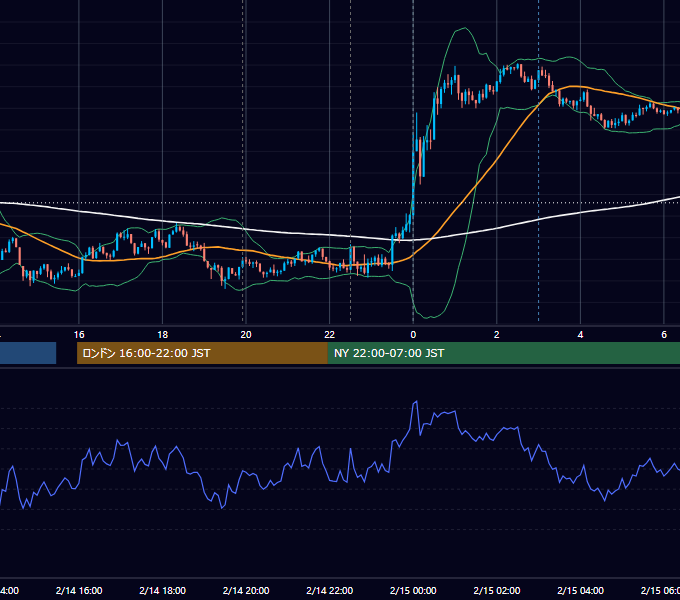Click the hour label 22 on price chart axis

(x=330, y=335)
